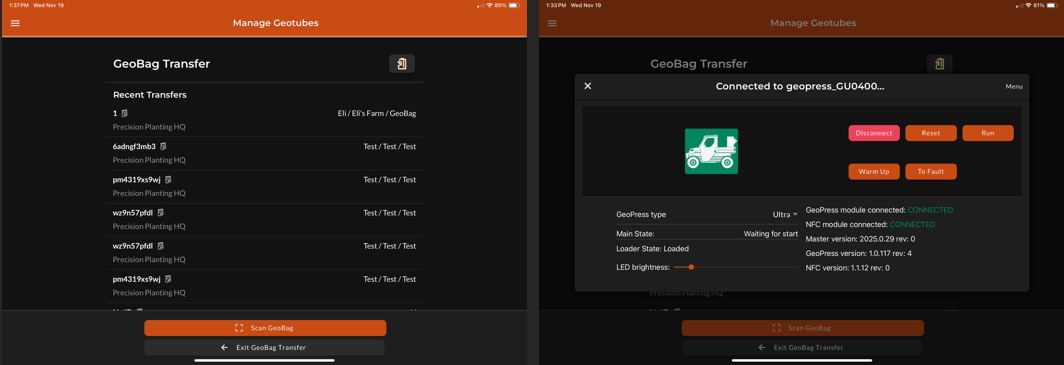Click the Disconnect button
Image resolution: width=1064 pixels, height=365 pixels.
874,133
